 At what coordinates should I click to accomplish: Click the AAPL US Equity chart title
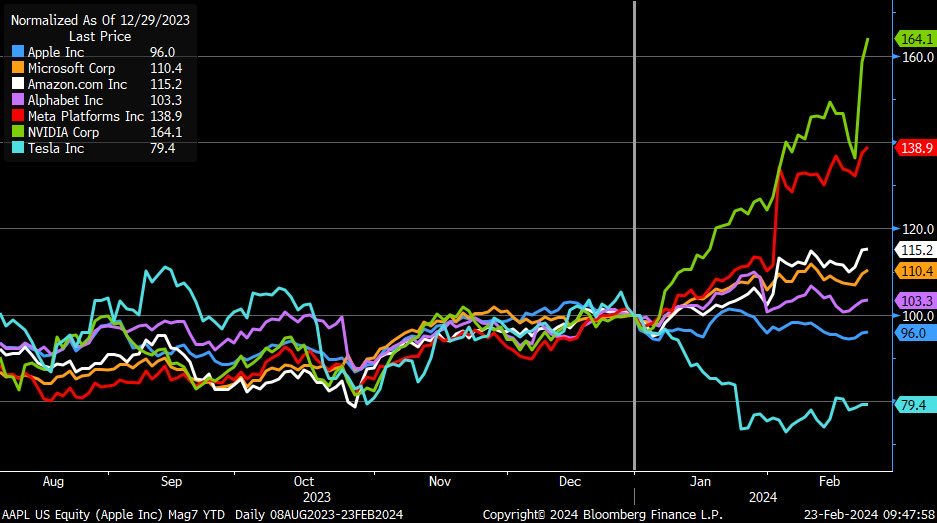click(x=114, y=515)
